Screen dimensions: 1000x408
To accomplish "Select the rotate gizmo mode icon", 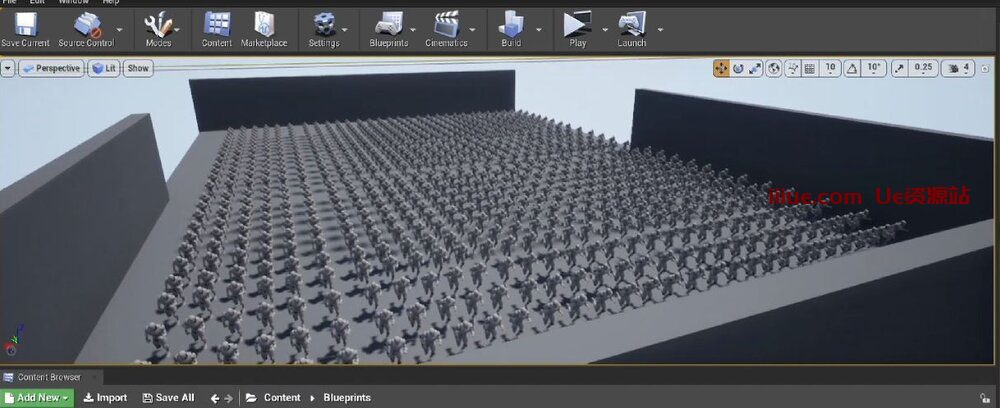I will pyautogui.click(x=738, y=68).
